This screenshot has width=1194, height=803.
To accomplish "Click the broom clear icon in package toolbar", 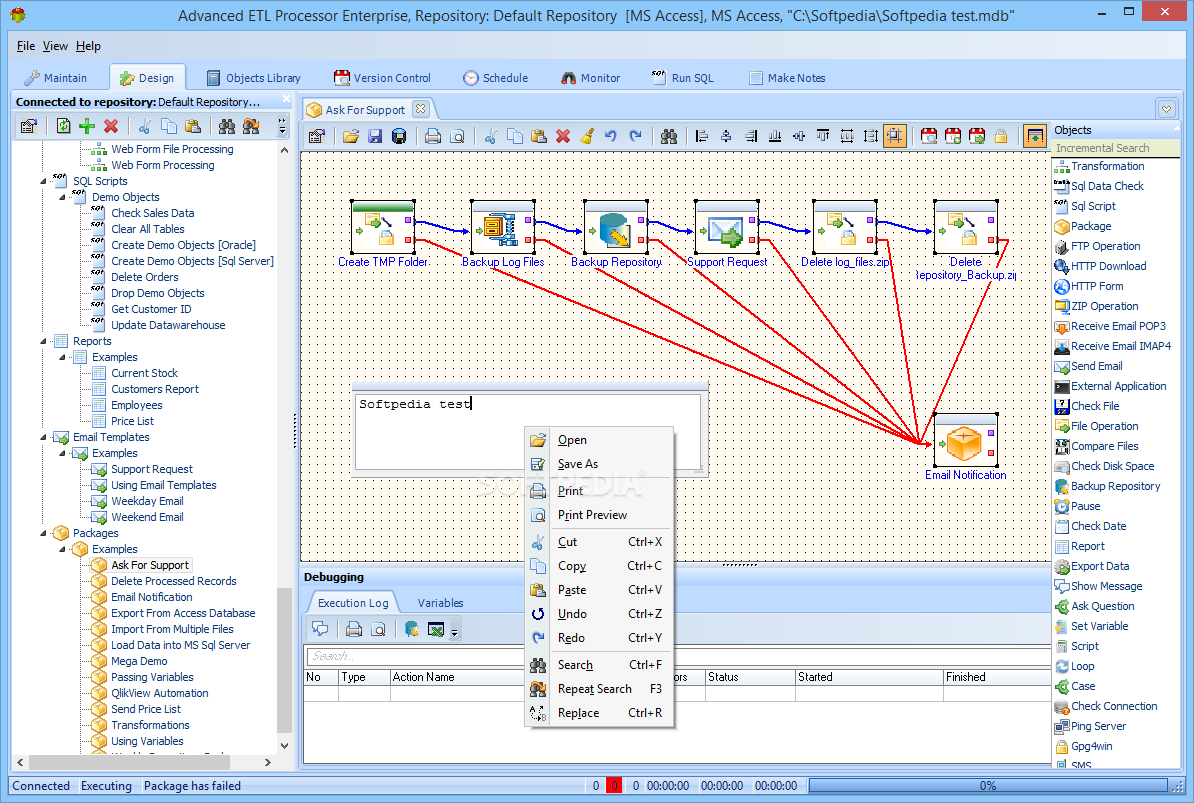I will (x=587, y=137).
